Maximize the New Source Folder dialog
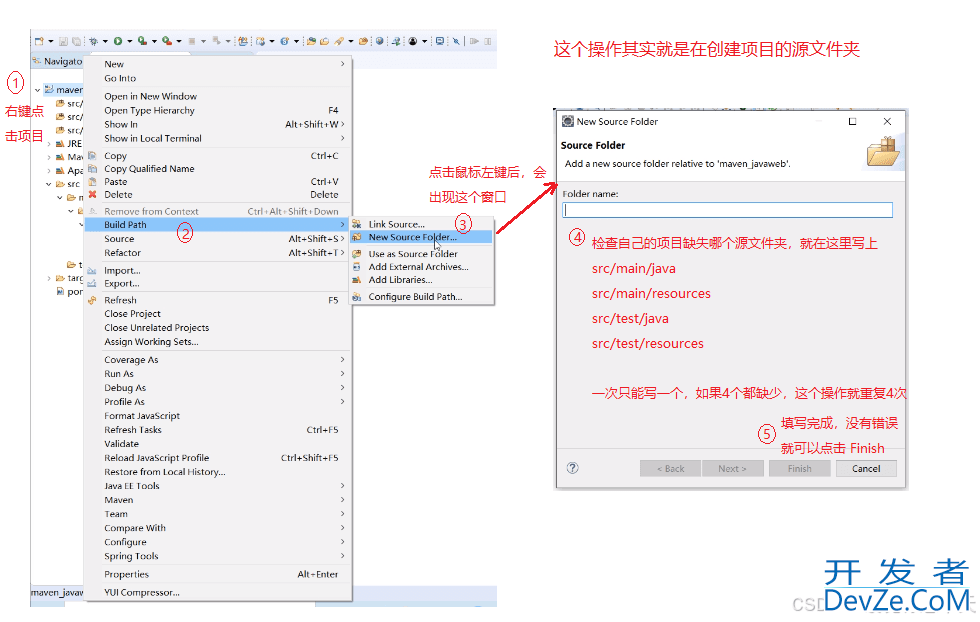 (852, 121)
